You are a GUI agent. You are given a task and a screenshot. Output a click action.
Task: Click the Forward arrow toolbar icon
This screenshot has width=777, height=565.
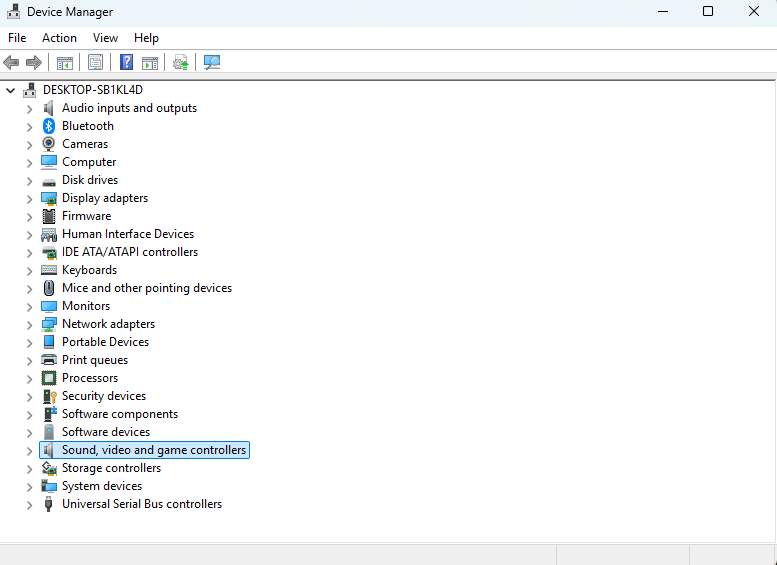(x=34, y=62)
